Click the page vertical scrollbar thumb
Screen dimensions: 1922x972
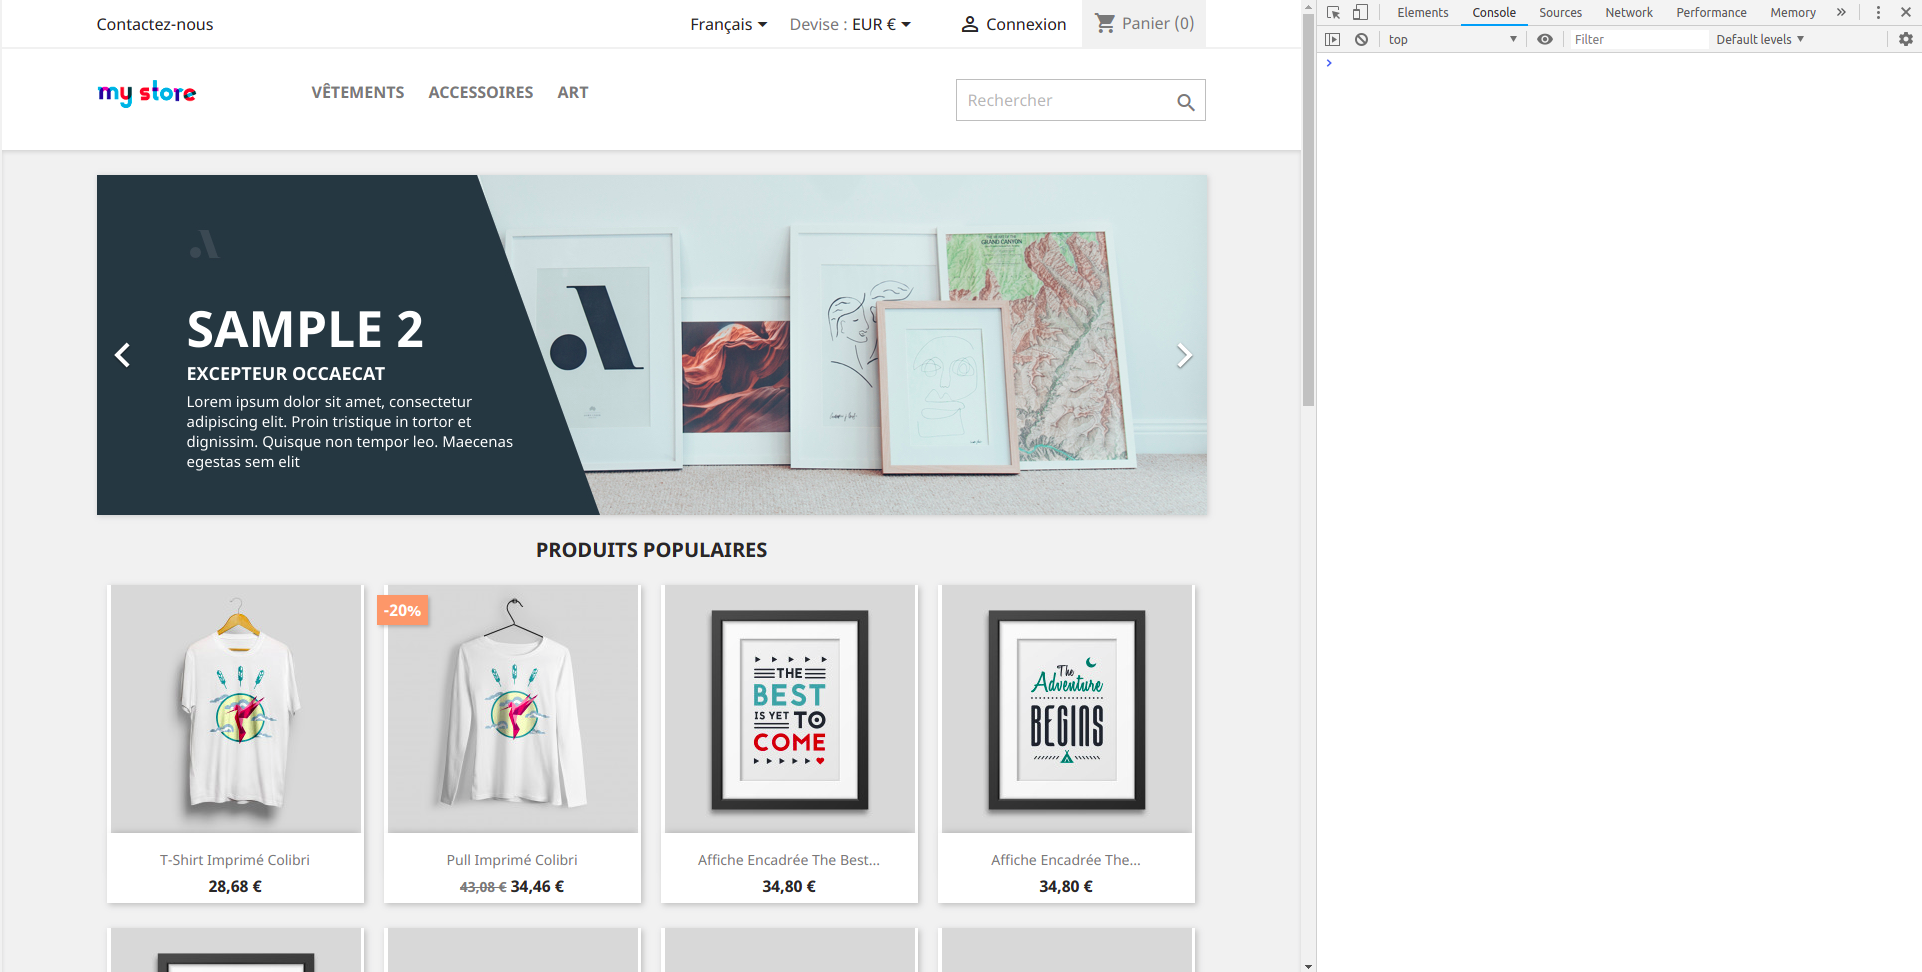click(x=1308, y=210)
